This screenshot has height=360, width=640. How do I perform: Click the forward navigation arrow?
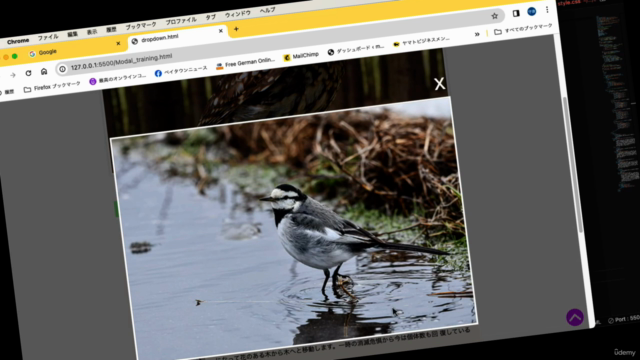[13, 75]
